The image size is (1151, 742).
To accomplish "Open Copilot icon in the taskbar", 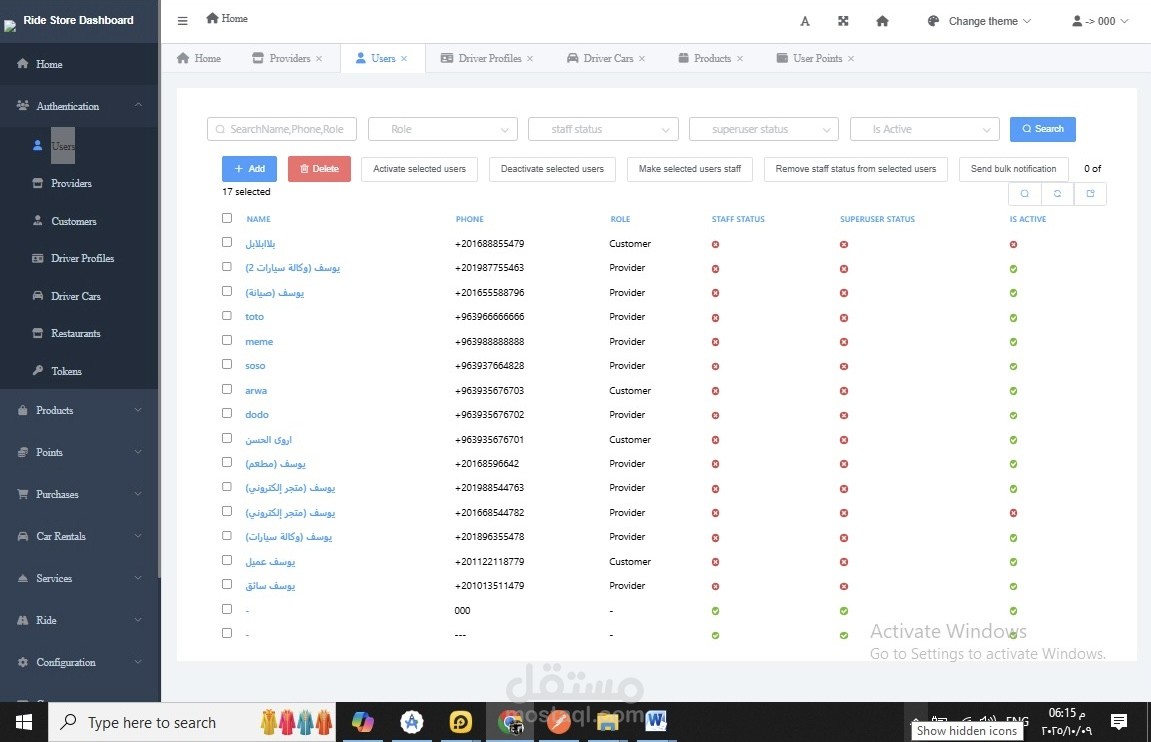I will click(363, 722).
